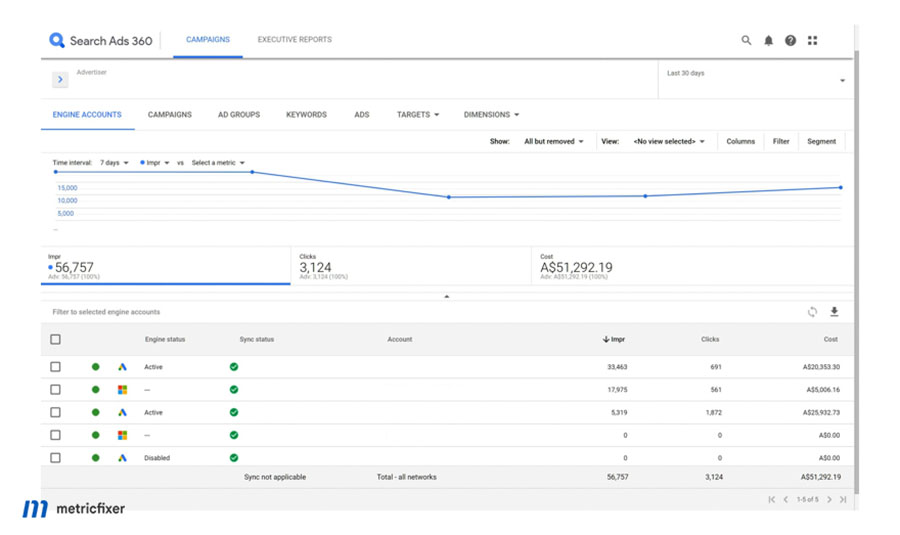Click the Columns button
The width and height of the screenshot is (900, 535).
[740, 141]
